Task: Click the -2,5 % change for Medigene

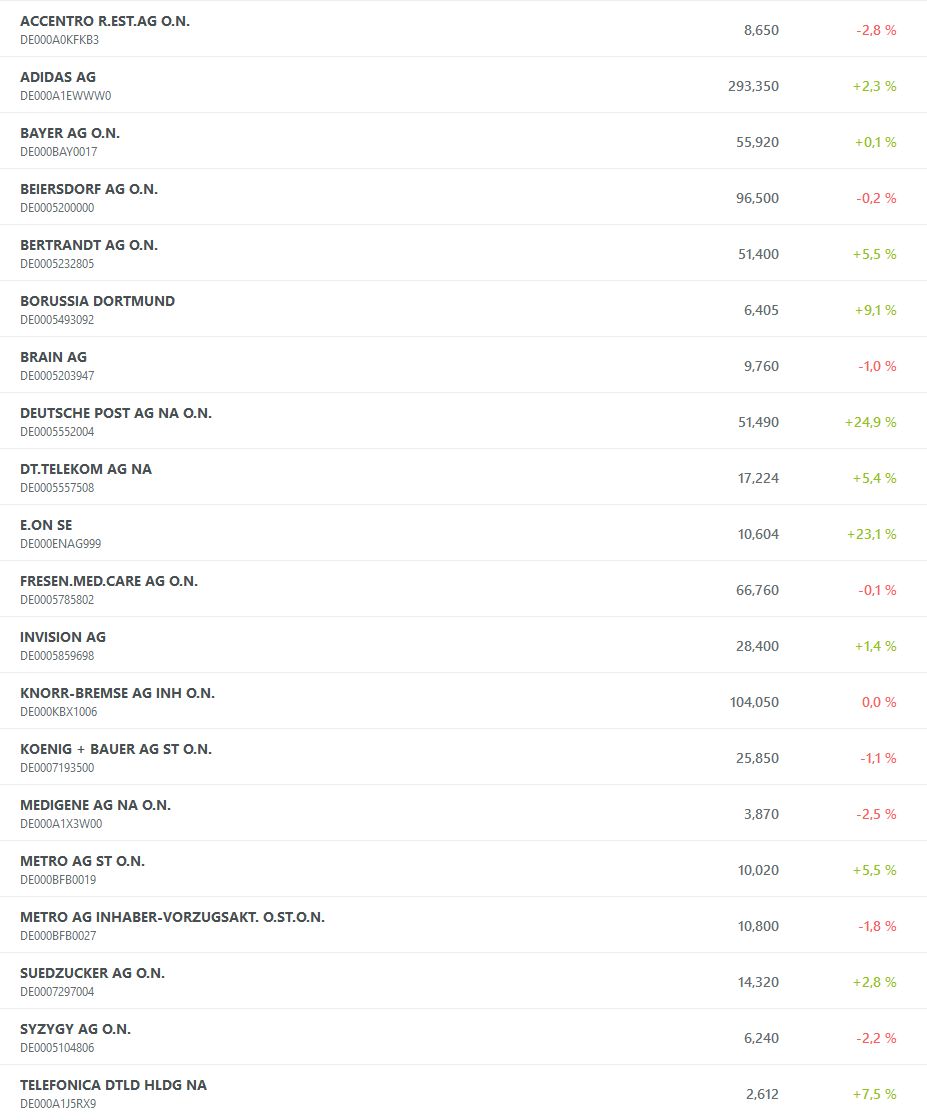Action: (x=876, y=814)
